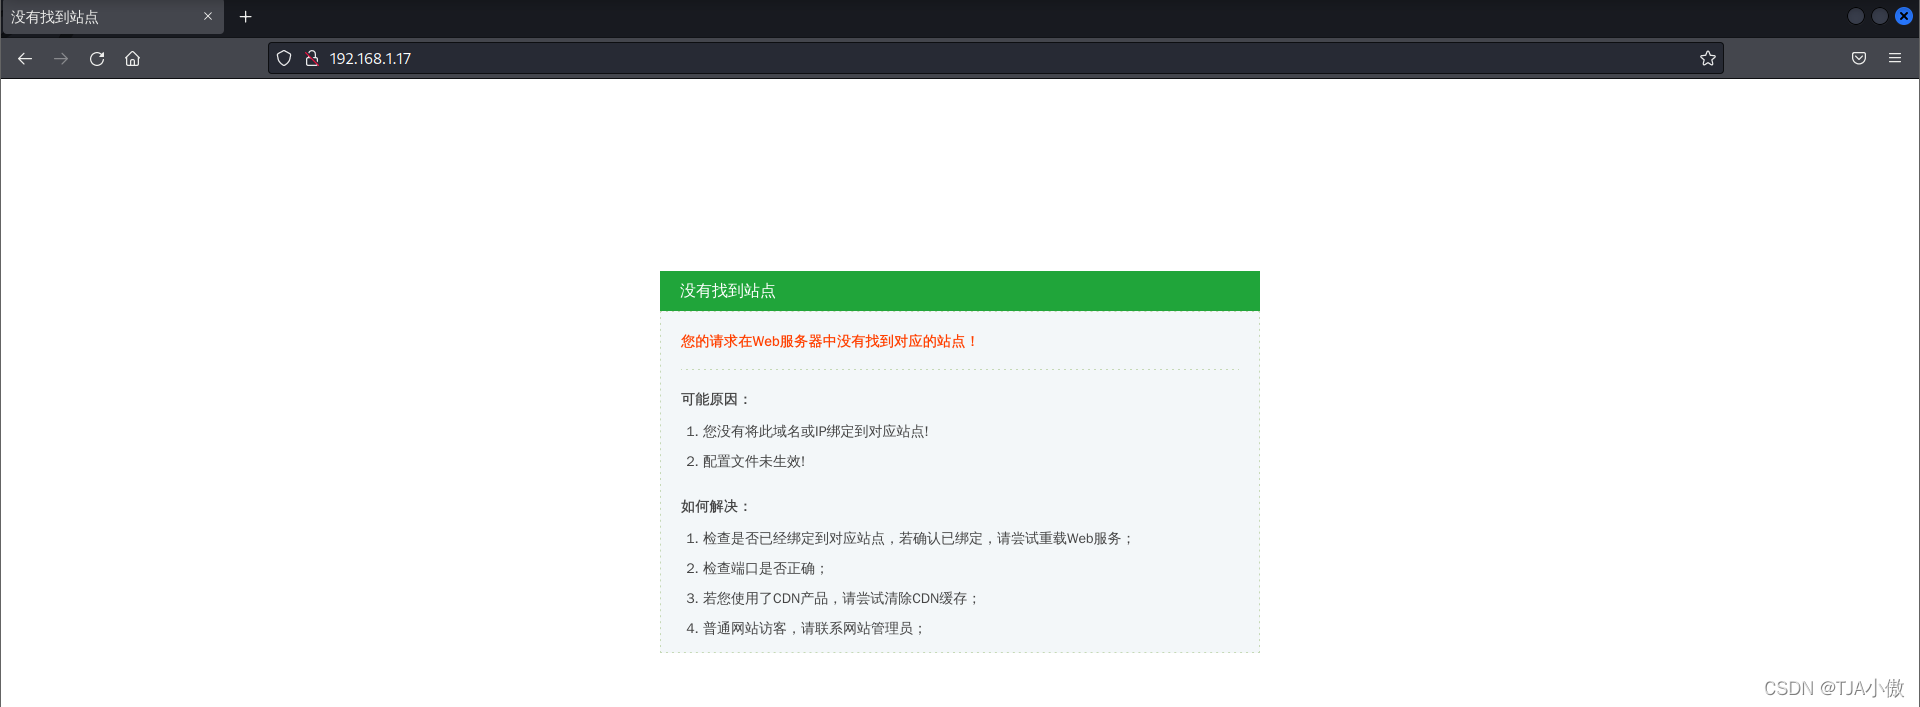Focus the address bar showing 192.168.1.17
The image size is (1920, 707).
(995, 59)
